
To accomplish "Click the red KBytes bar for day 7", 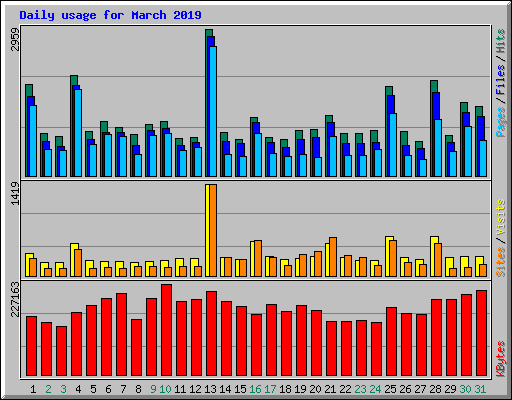I will 121,335.
